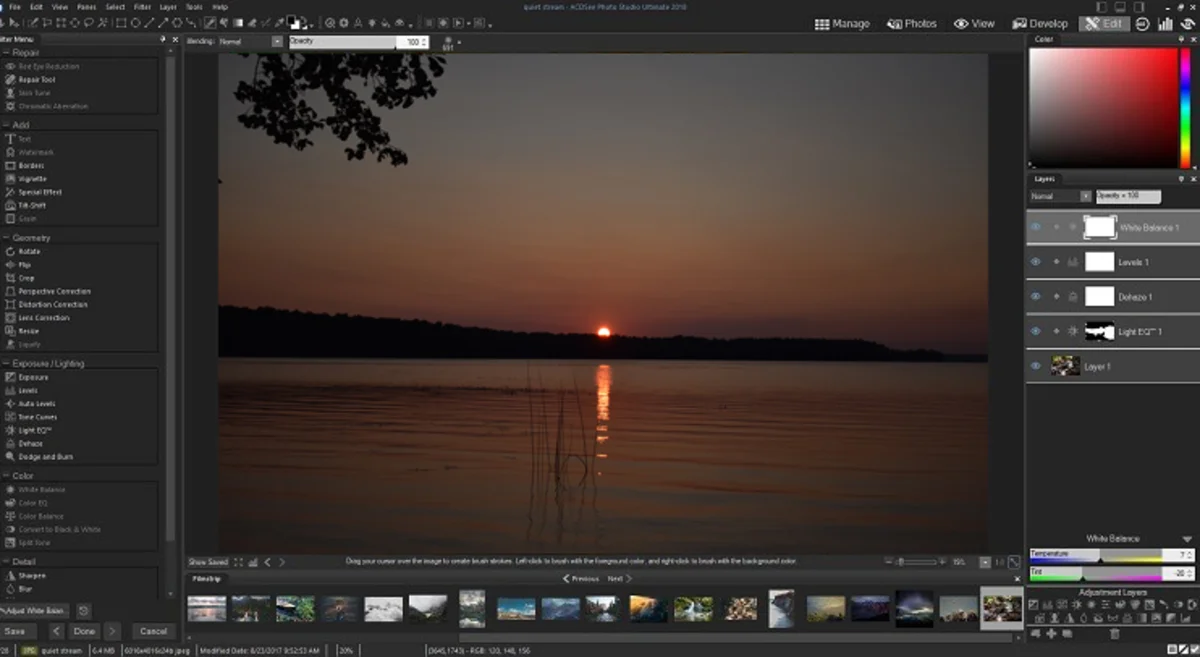Open the Dehaze filter

[30, 443]
